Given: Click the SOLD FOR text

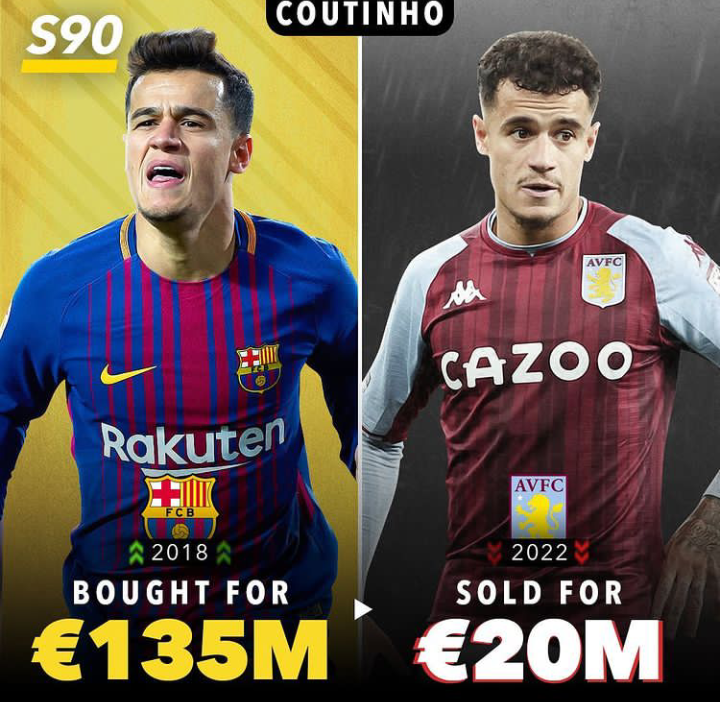Looking at the screenshot, I should click(x=539, y=593).
